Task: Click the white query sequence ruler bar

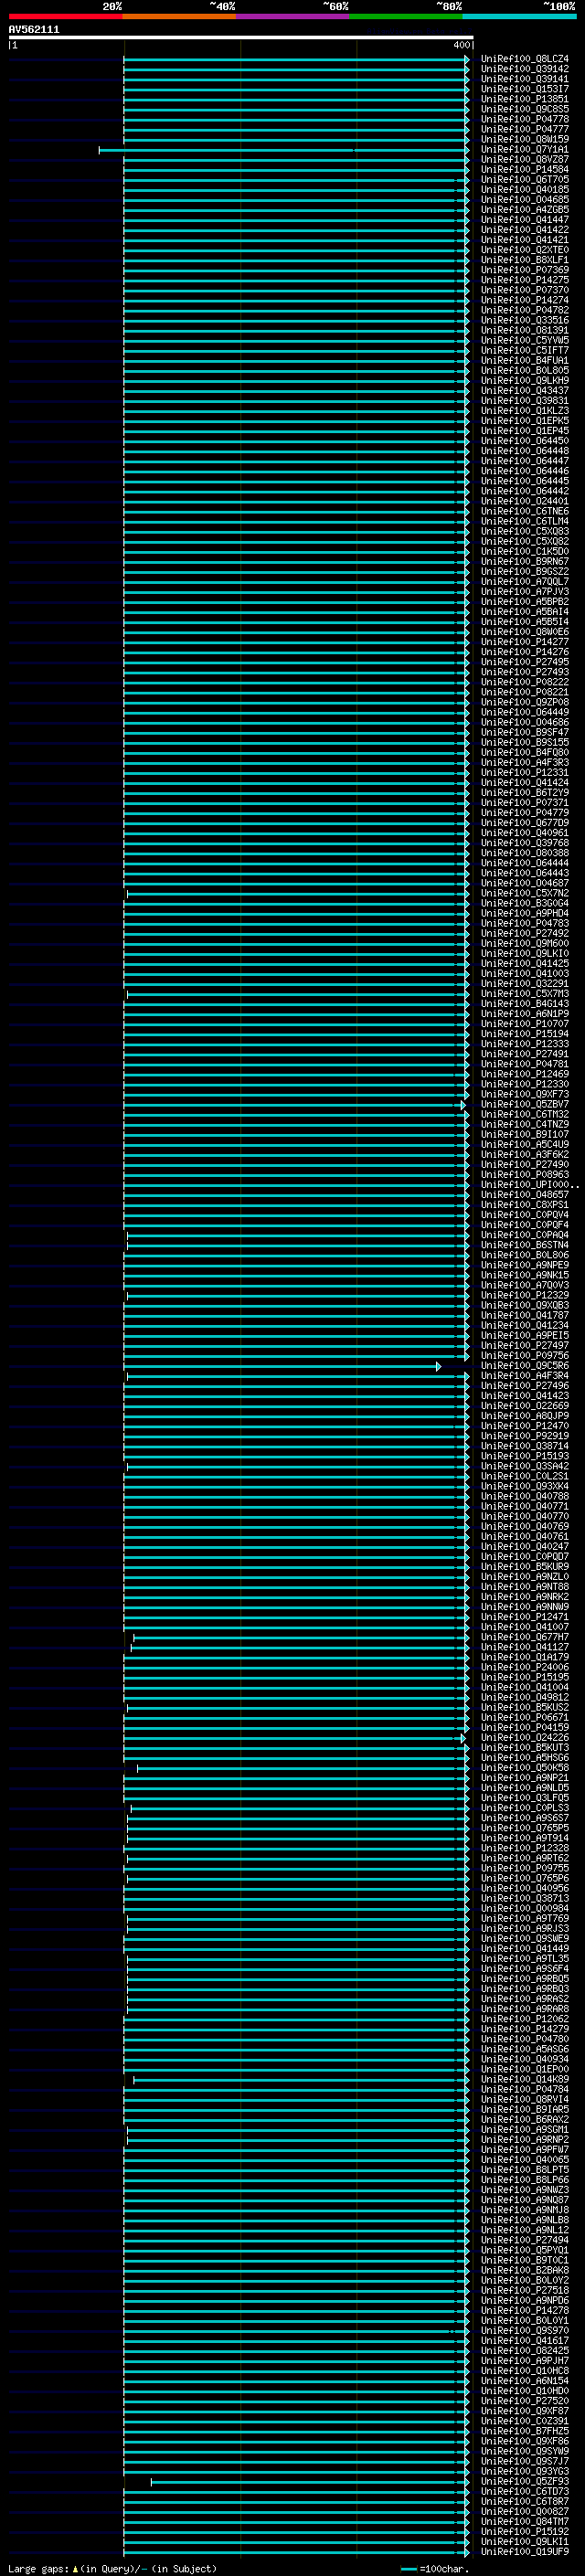Action: tap(241, 37)
